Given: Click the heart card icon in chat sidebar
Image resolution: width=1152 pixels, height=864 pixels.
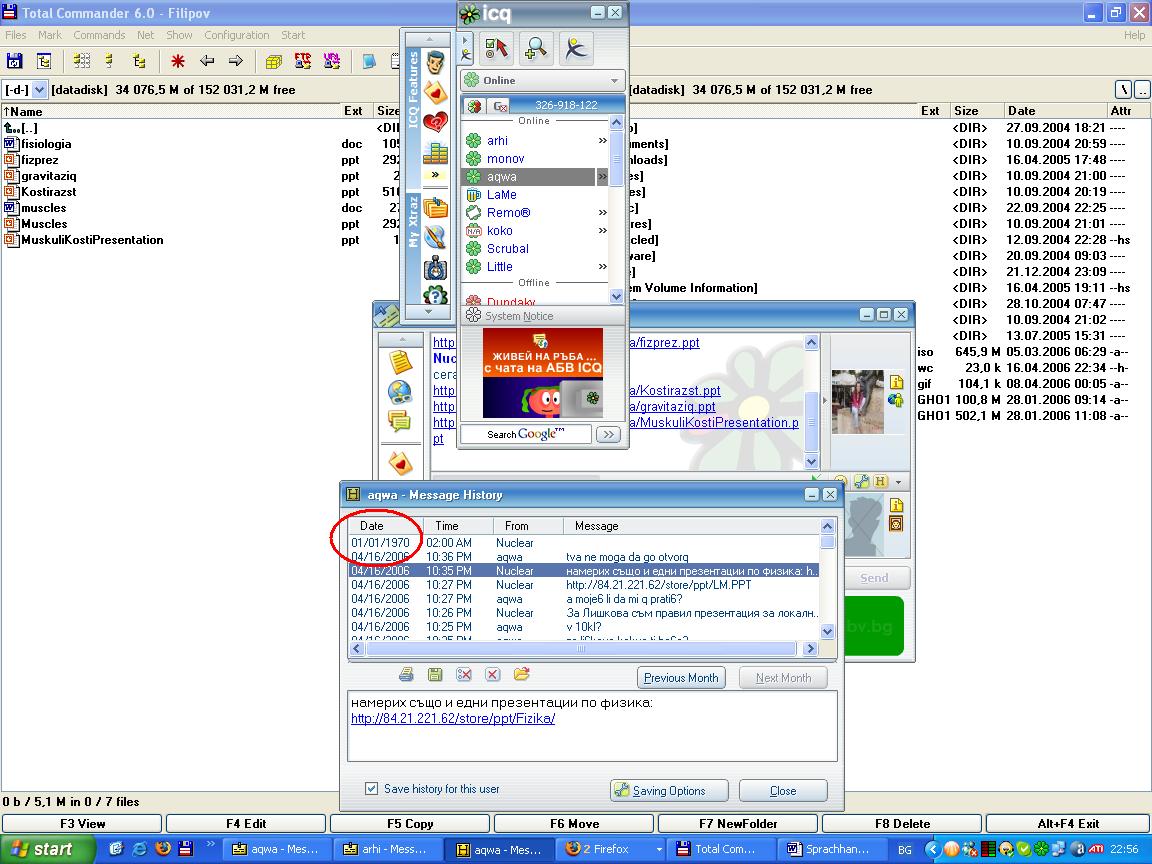Looking at the screenshot, I should [x=400, y=463].
